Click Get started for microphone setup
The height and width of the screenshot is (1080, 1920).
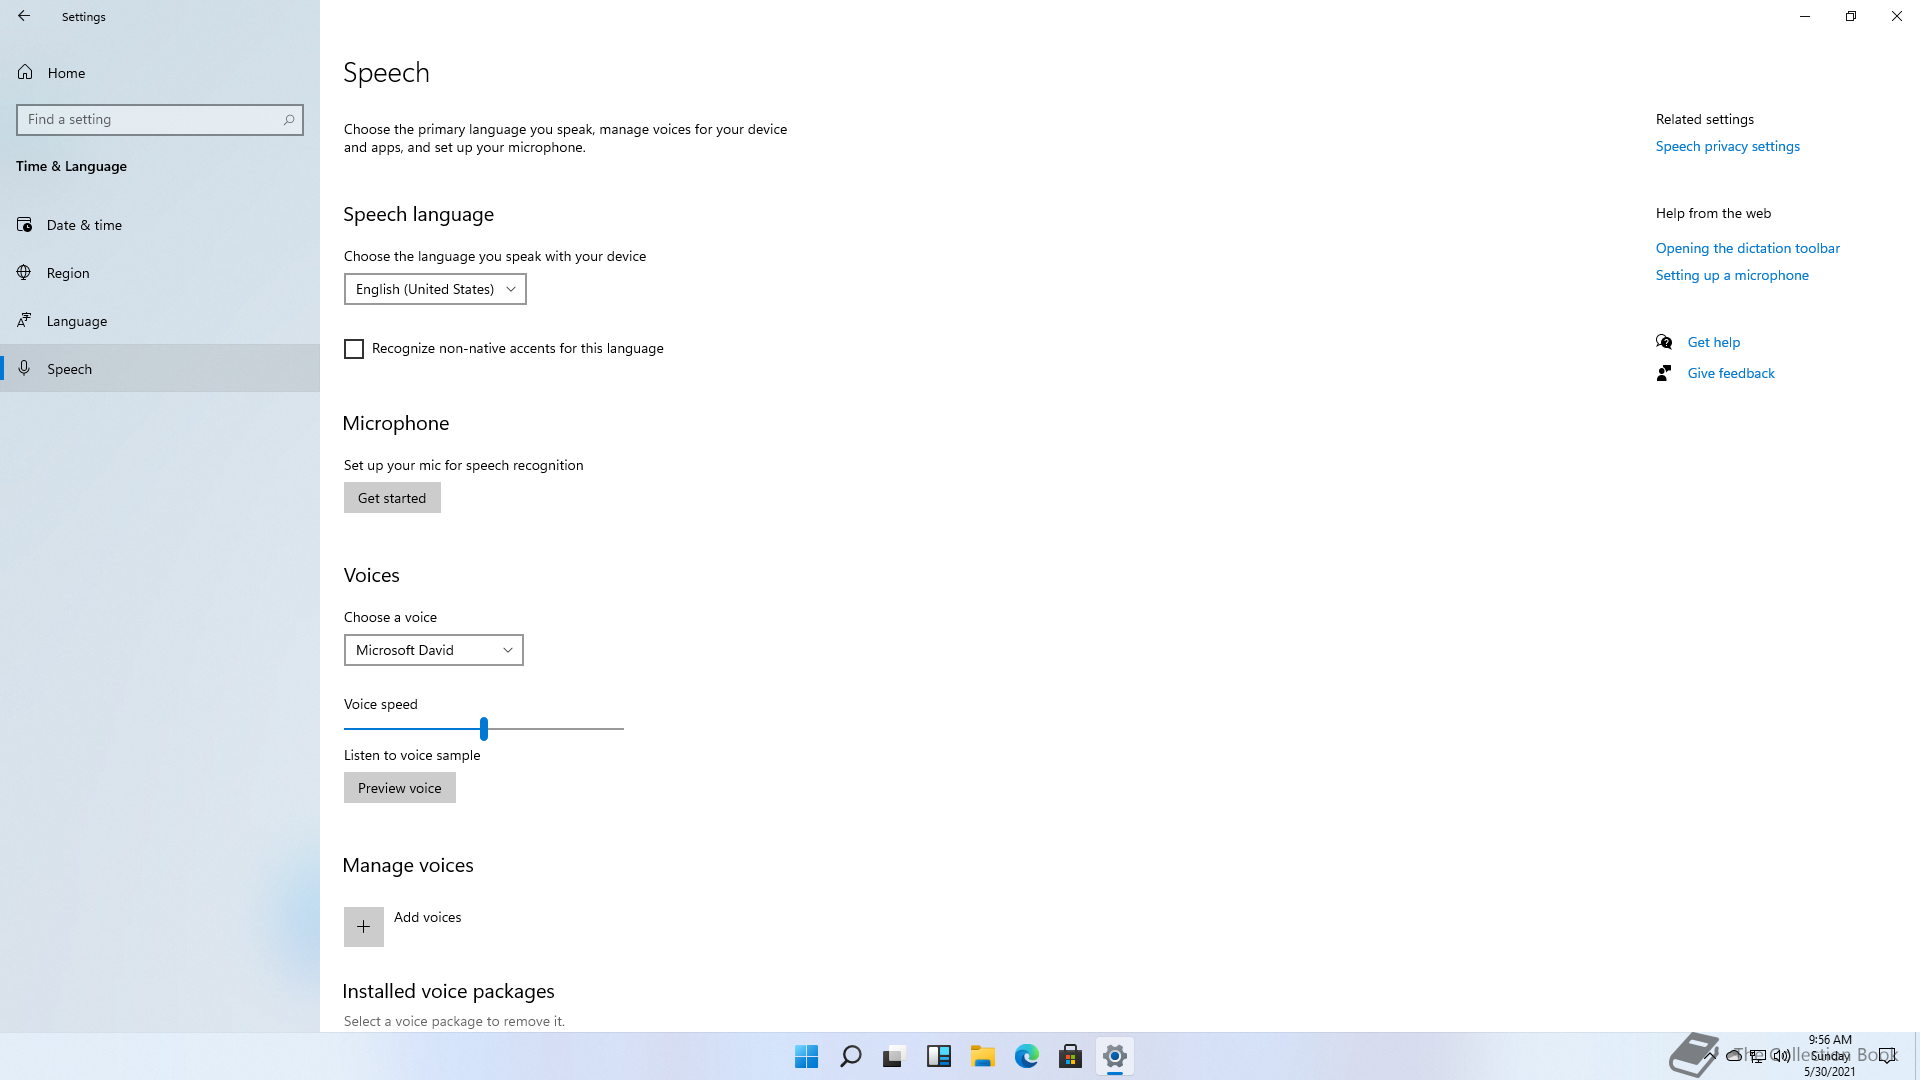point(392,498)
